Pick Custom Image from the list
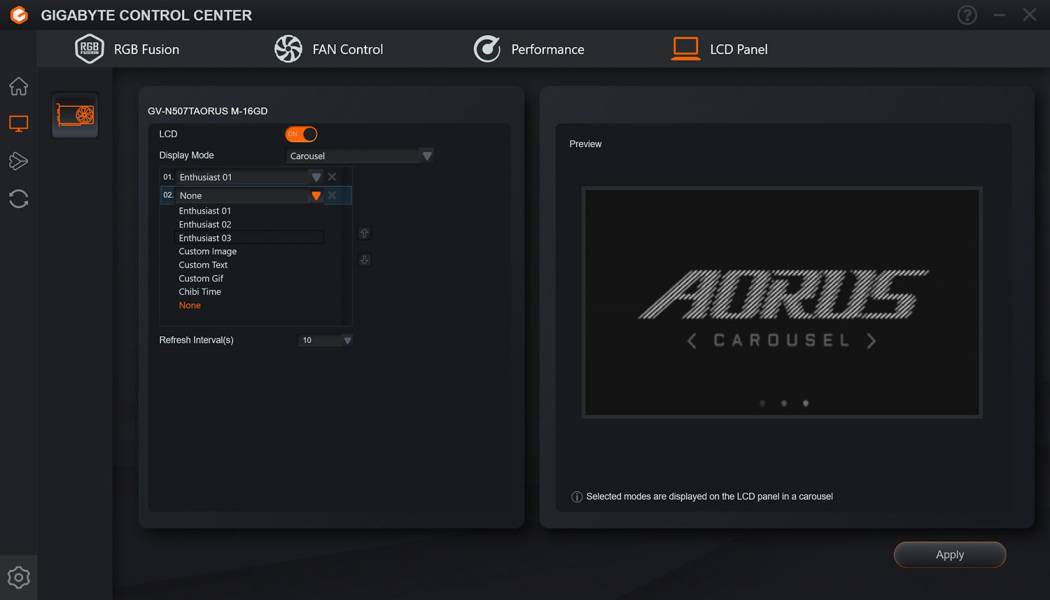This screenshot has height=600, width=1050. pyautogui.click(x=208, y=251)
